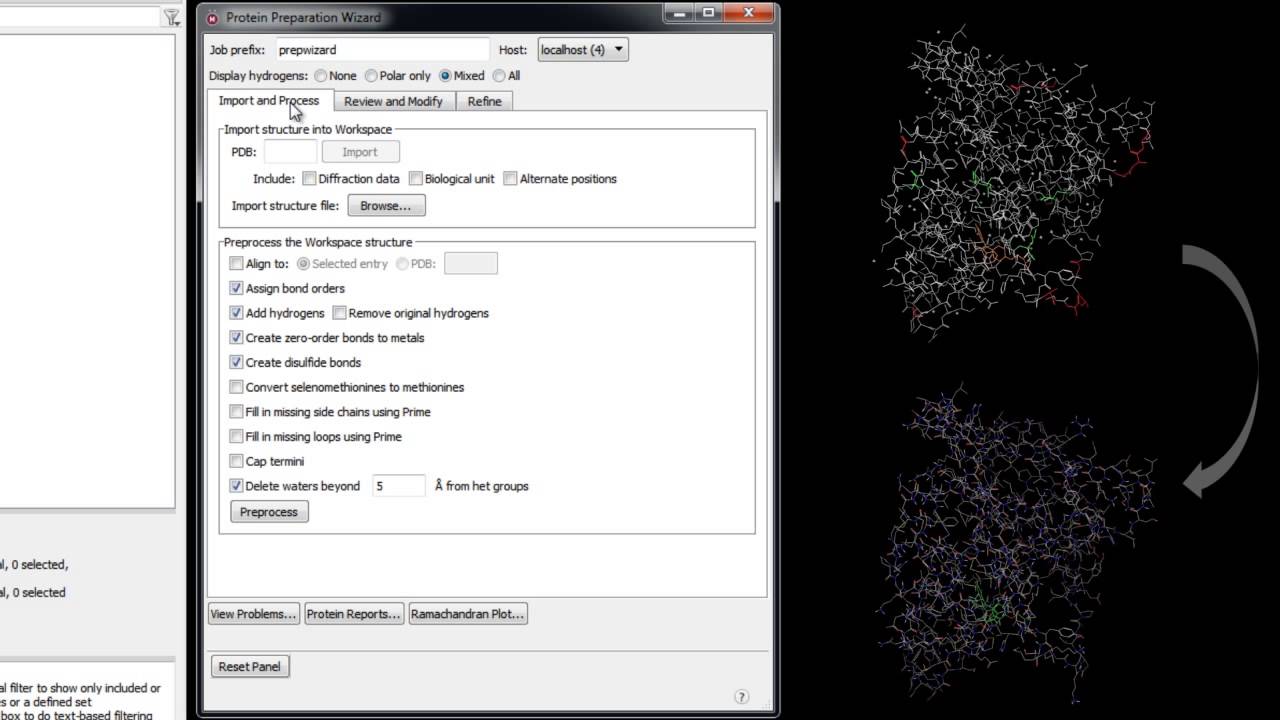Uncheck Delete waters beyond option

tap(236, 486)
